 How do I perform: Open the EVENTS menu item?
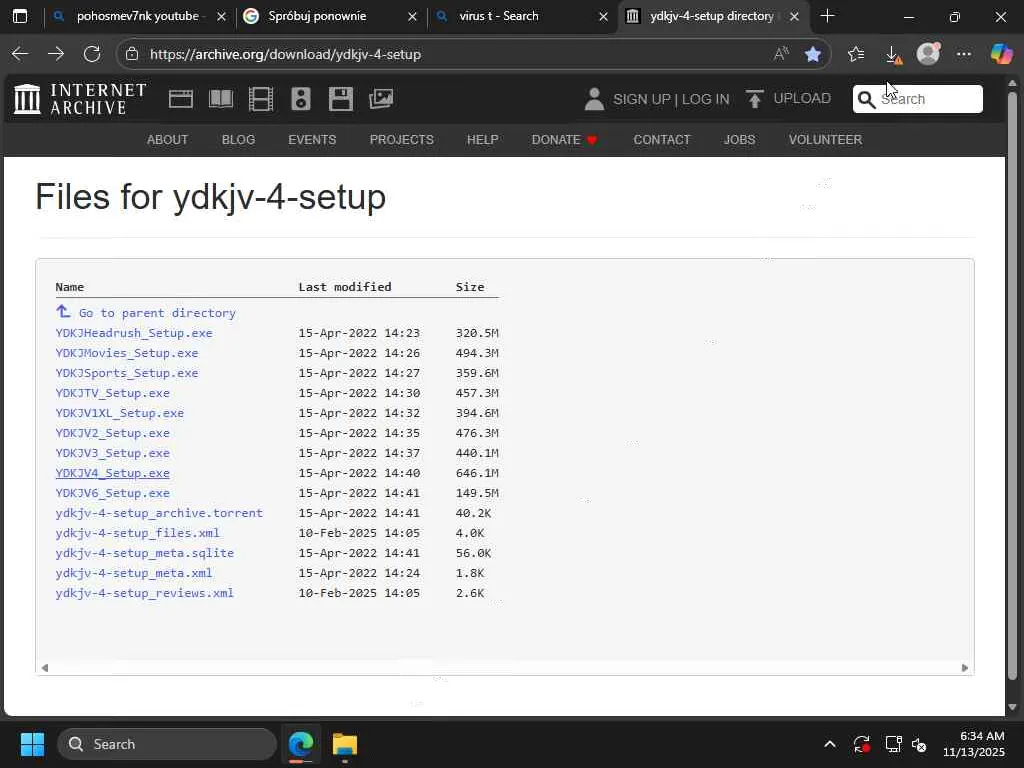(x=312, y=140)
